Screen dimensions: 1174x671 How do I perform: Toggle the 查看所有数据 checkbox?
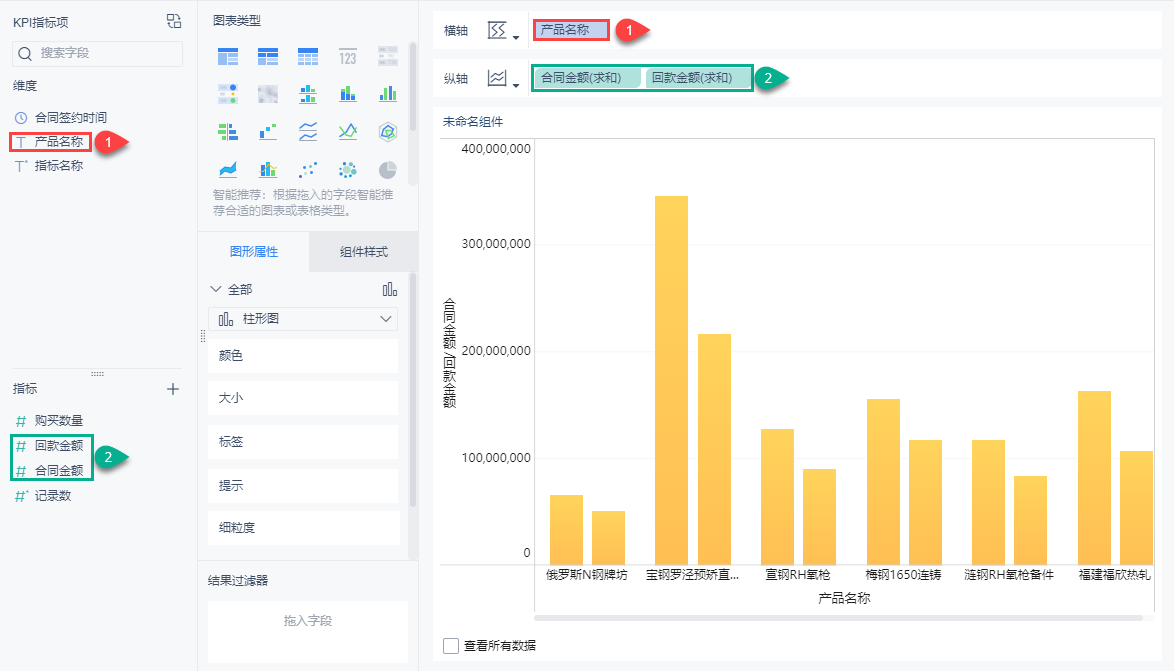451,646
